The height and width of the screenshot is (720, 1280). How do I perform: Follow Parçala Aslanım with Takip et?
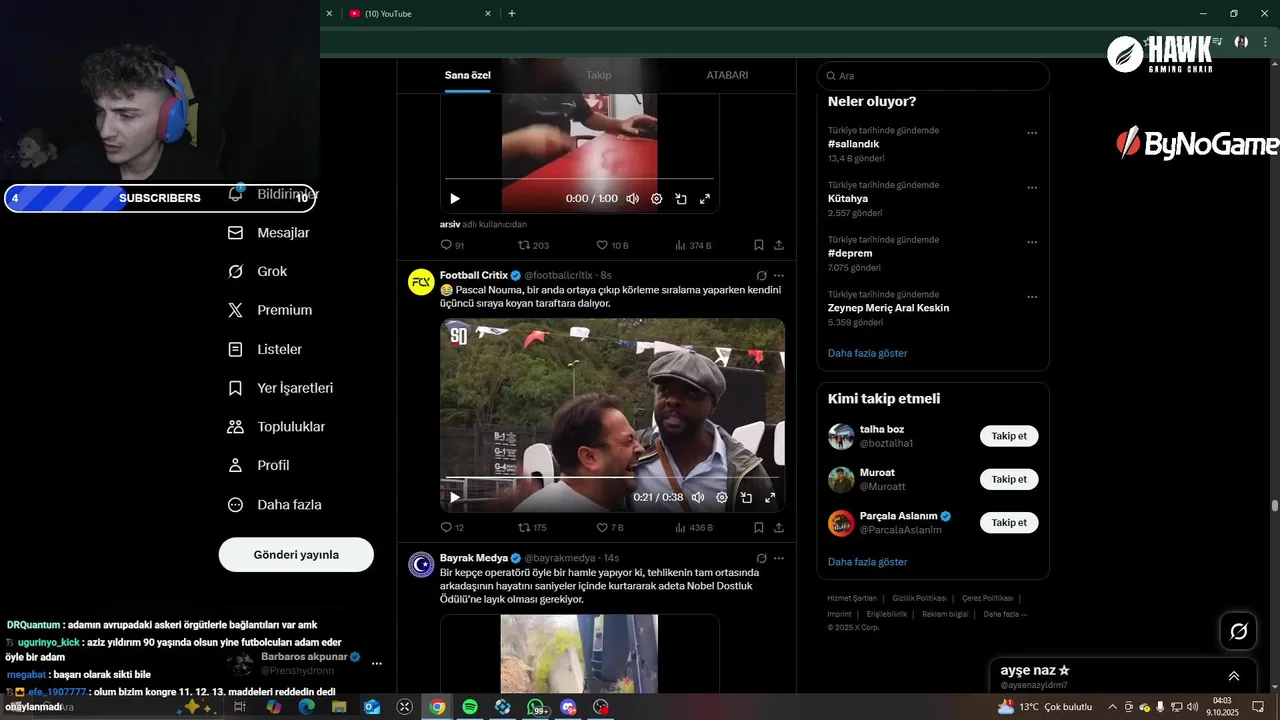pos(1009,522)
